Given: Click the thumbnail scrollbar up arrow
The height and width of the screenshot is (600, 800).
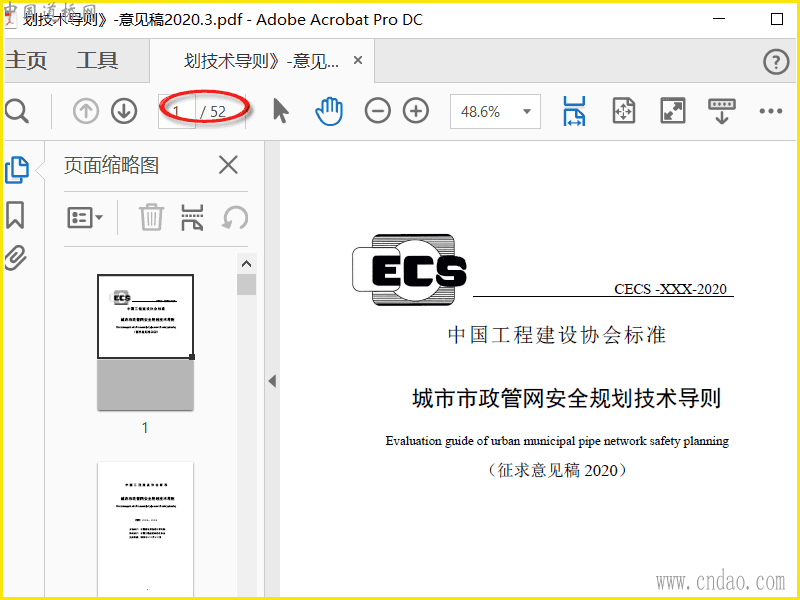Looking at the screenshot, I should (x=246, y=264).
